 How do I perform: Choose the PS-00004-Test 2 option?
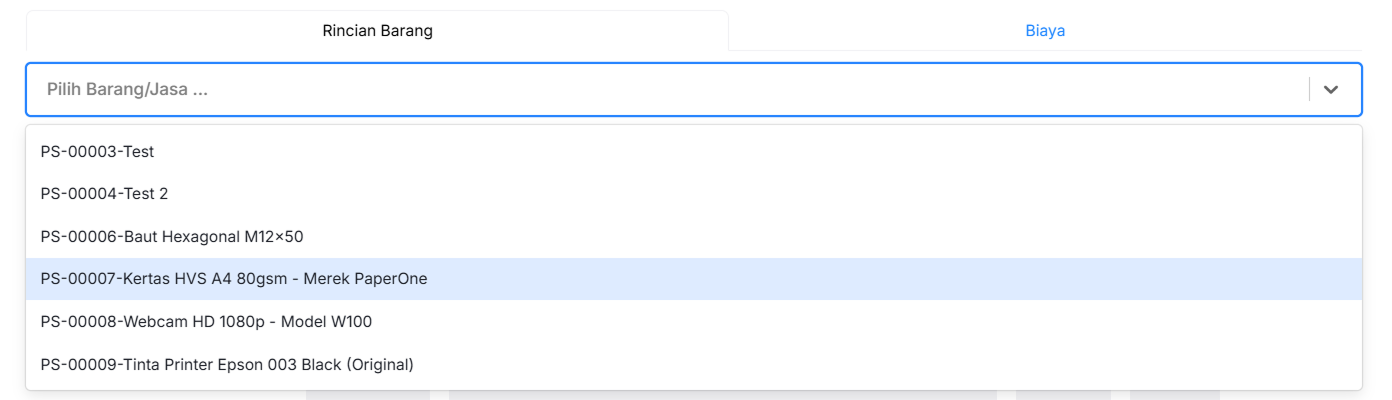tap(104, 194)
